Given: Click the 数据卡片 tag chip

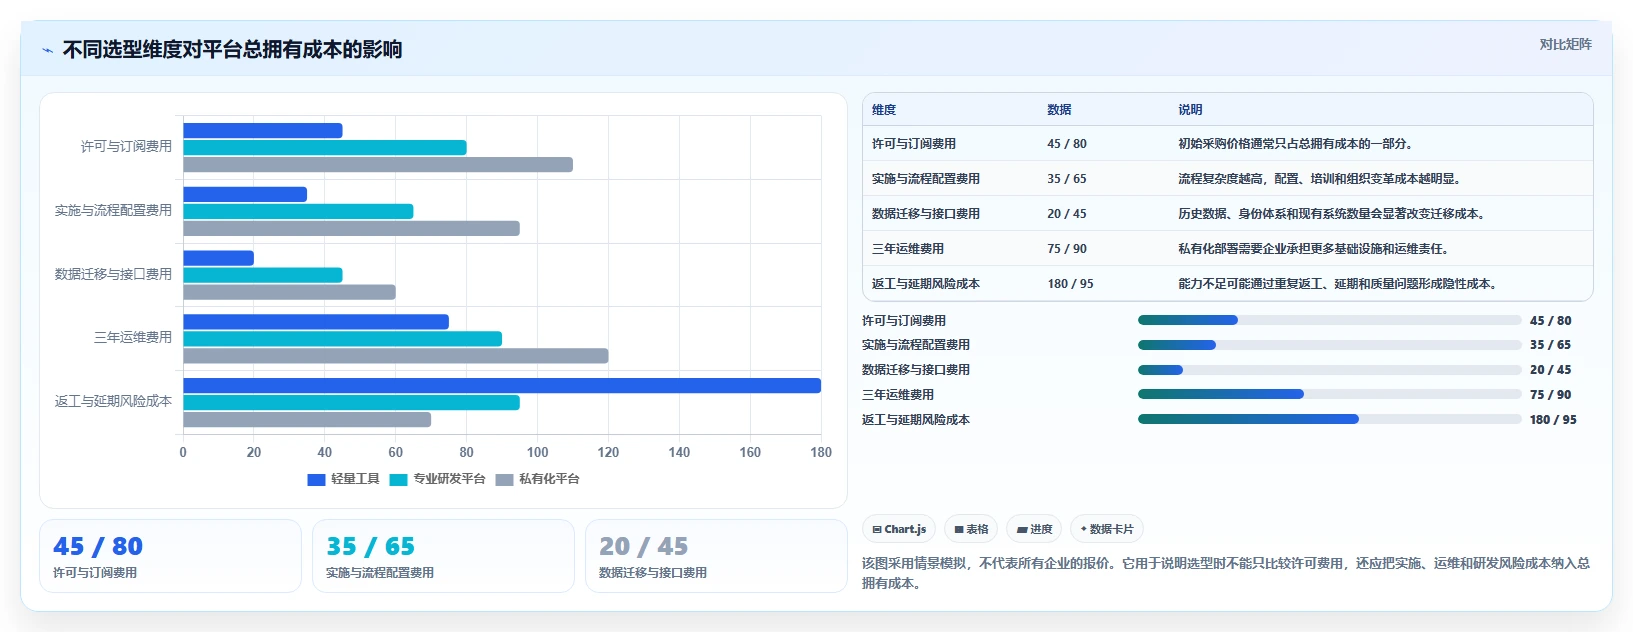Looking at the screenshot, I should [1107, 529].
